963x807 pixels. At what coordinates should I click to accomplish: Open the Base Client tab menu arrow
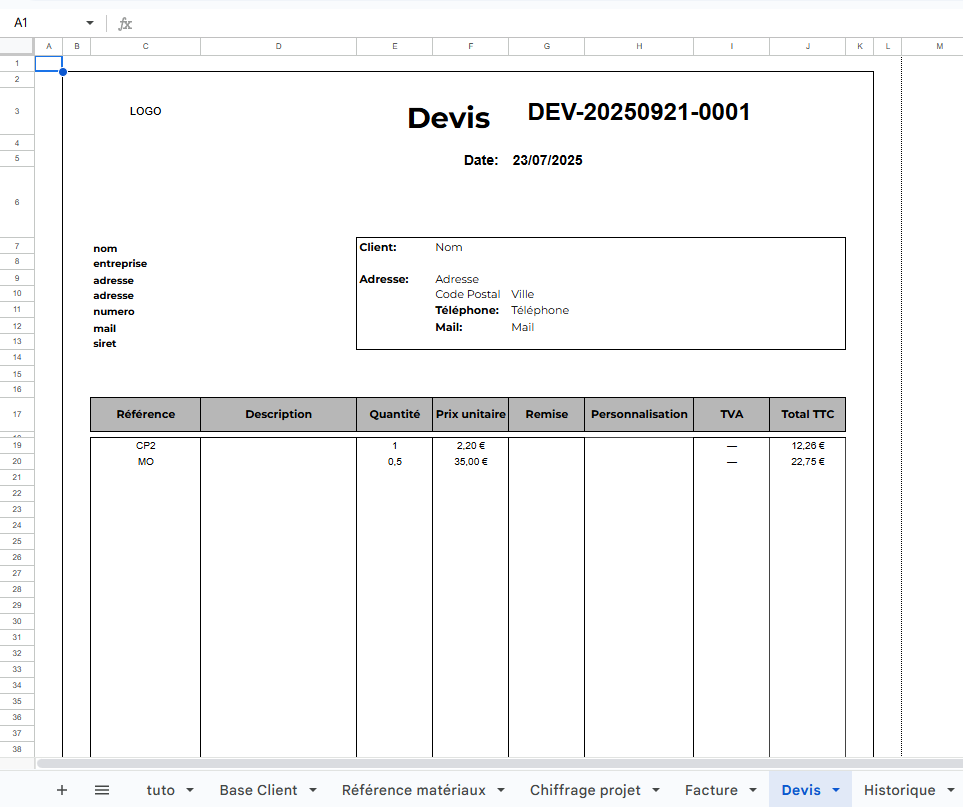tap(314, 789)
